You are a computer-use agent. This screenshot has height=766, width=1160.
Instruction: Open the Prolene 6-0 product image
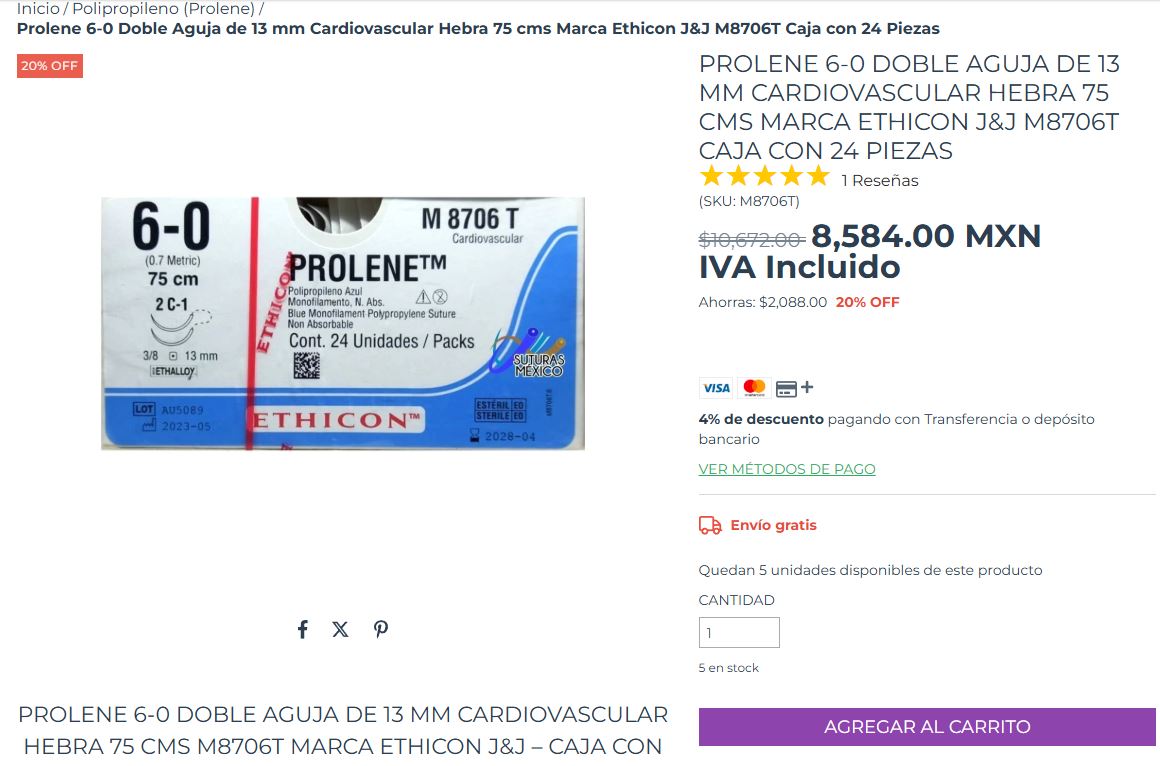[x=343, y=323]
